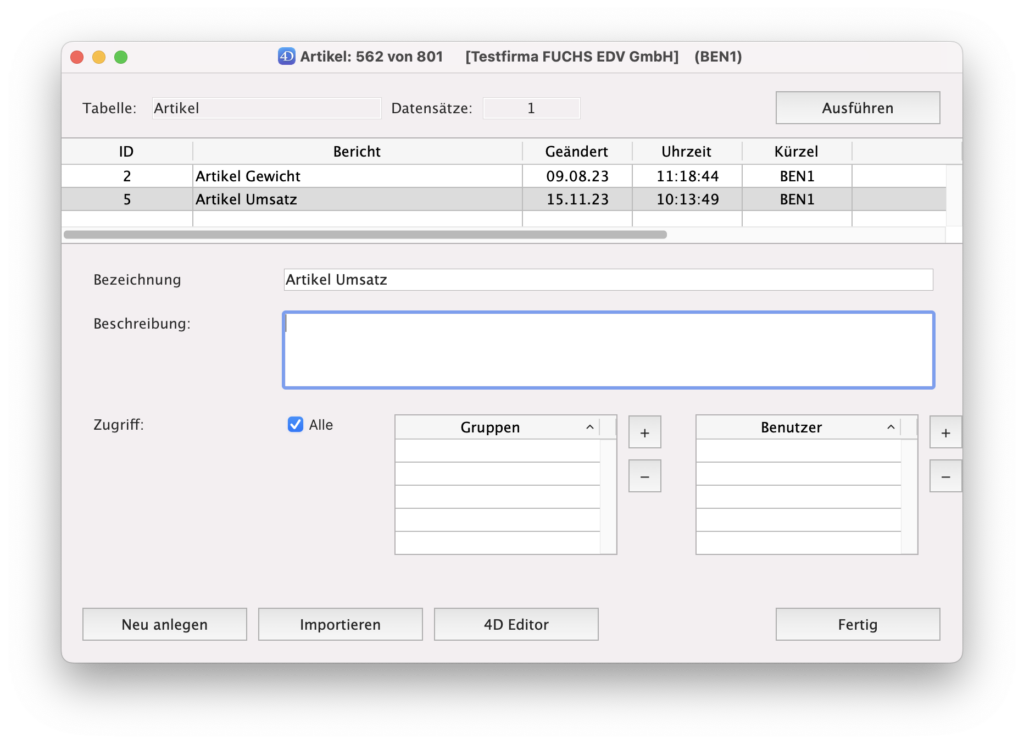Image resolution: width=1024 pixels, height=744 pixels.
Task: Create a new report with Neu anlegen
Action: (x=164, y=624)
